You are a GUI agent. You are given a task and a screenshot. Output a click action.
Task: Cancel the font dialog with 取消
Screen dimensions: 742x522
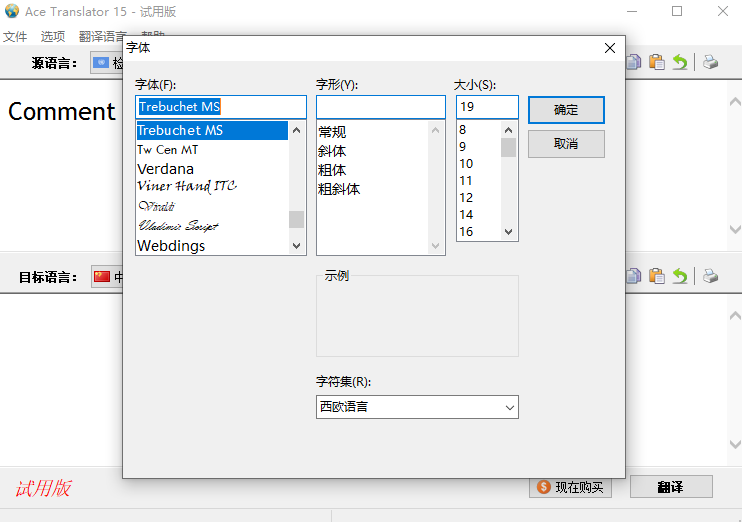coord(566,144)
